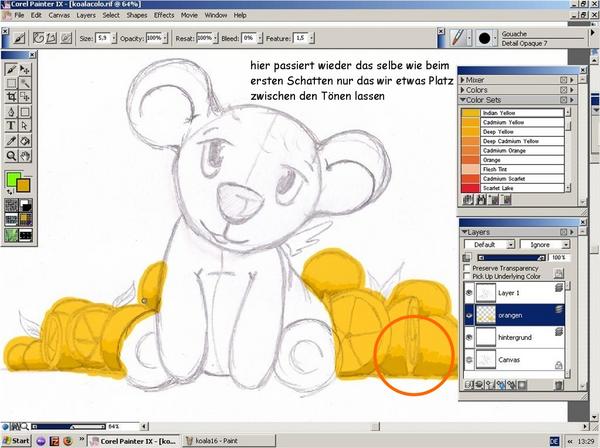Delete layer with the trash icon
This screenshot has height=448, width=600.
pyautogui.click(x=559, y=384)
